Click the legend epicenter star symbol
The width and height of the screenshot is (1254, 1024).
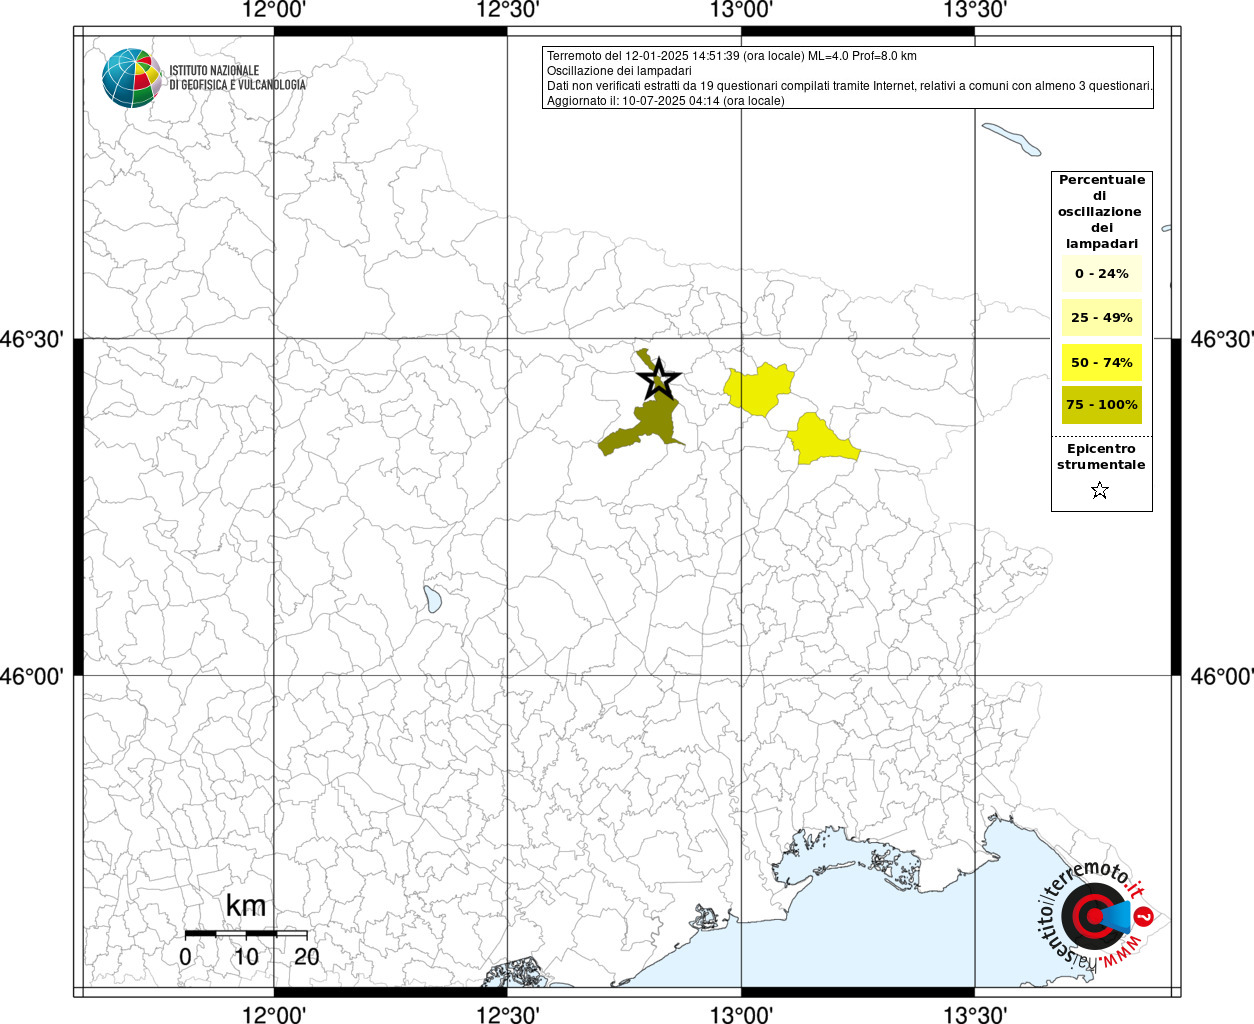pos(1100,490)
